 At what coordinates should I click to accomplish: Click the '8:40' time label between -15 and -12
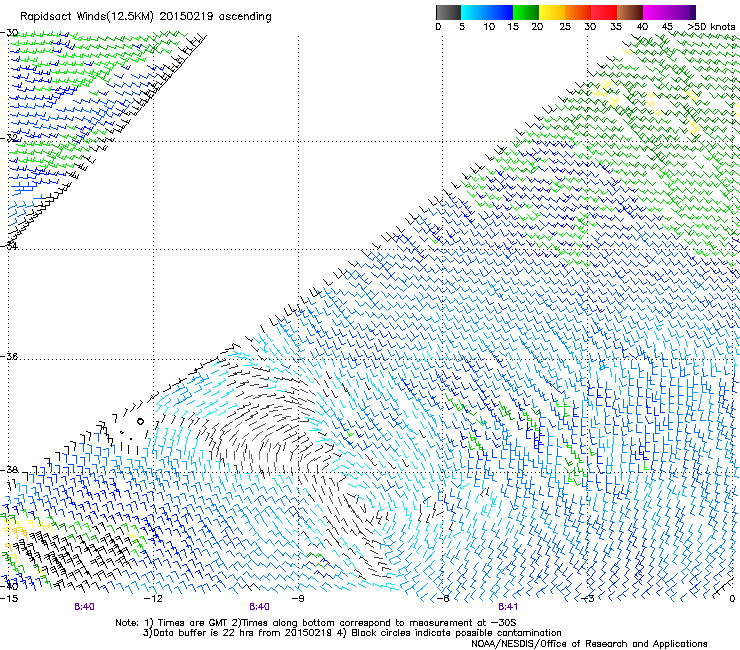tap(84, 607)
